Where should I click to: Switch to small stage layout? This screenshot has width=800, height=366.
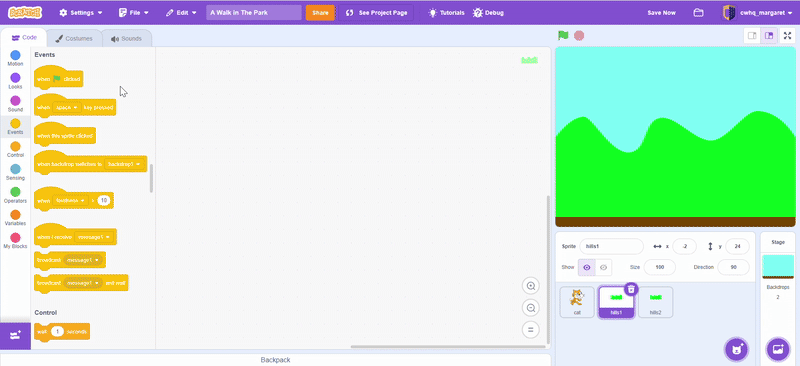(752, 36)
